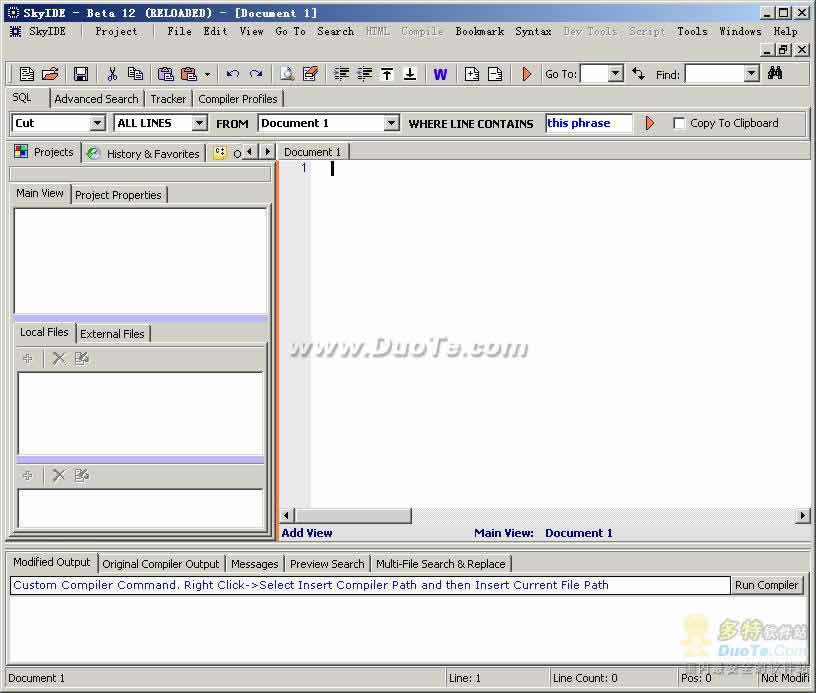Click the editor horizontal scrollbar thumb
Screen dimensions: 816x693
click(353, 516)
